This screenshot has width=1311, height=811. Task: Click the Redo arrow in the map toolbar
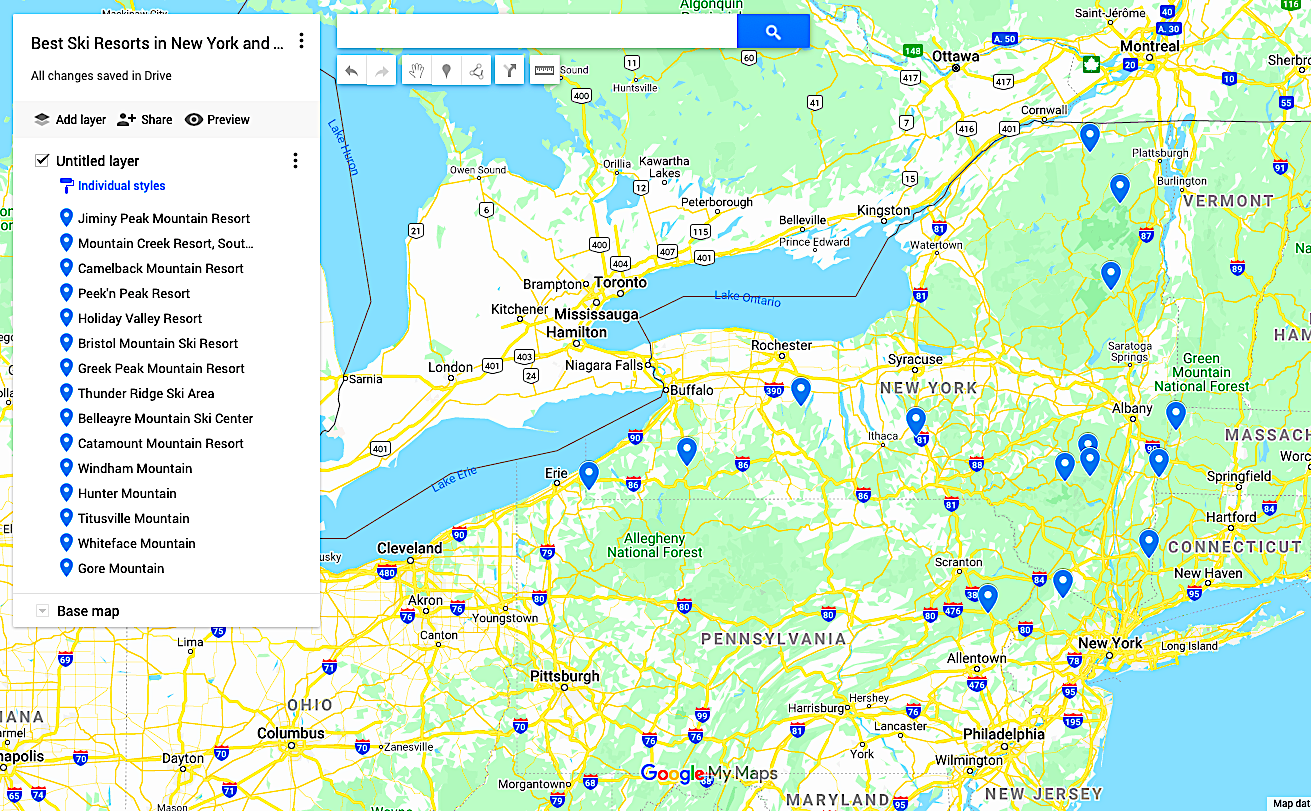pos(381,71)
